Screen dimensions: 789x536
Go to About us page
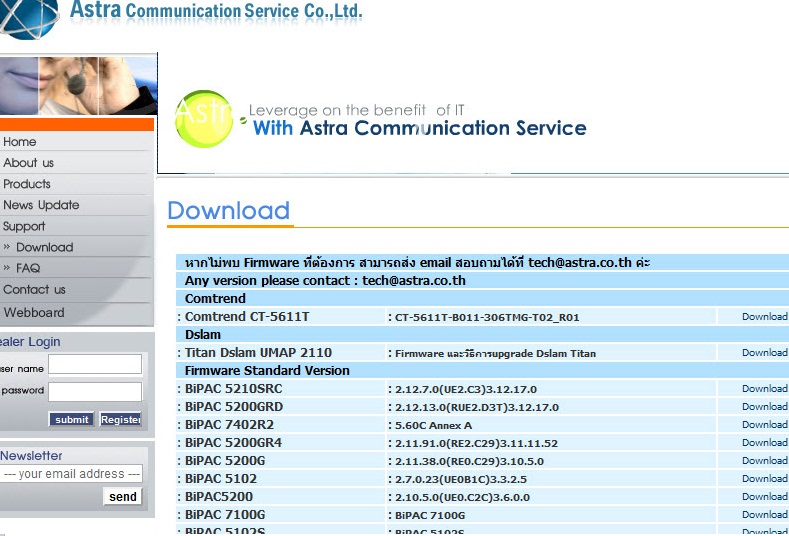28,163
